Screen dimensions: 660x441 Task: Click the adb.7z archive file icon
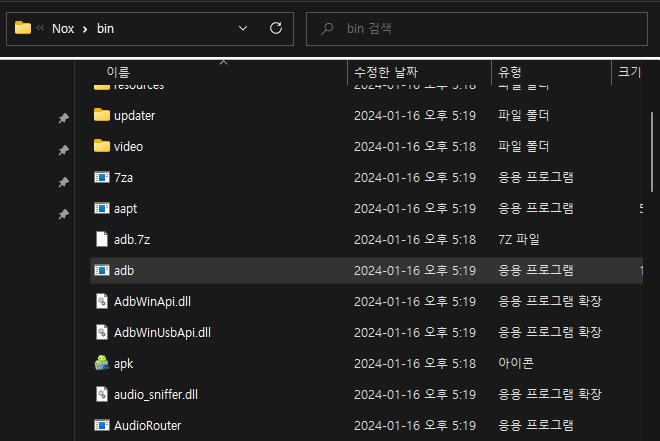(101, 239)
